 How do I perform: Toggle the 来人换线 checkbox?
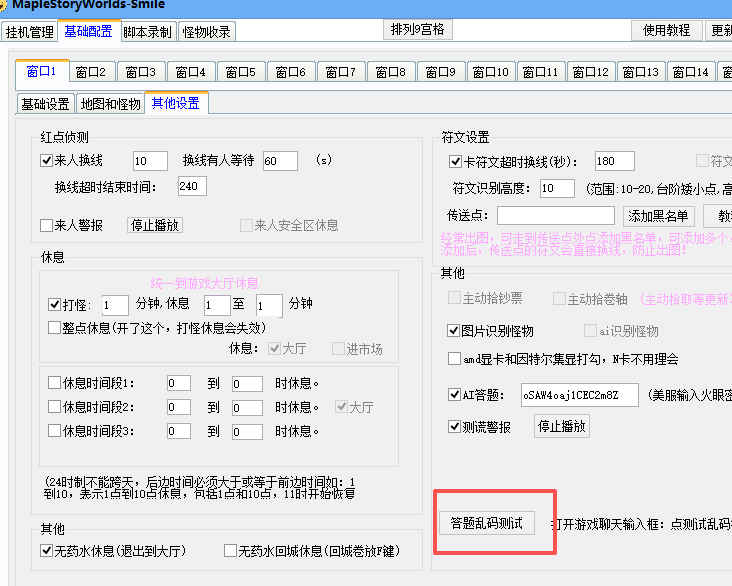pos(46,161)
